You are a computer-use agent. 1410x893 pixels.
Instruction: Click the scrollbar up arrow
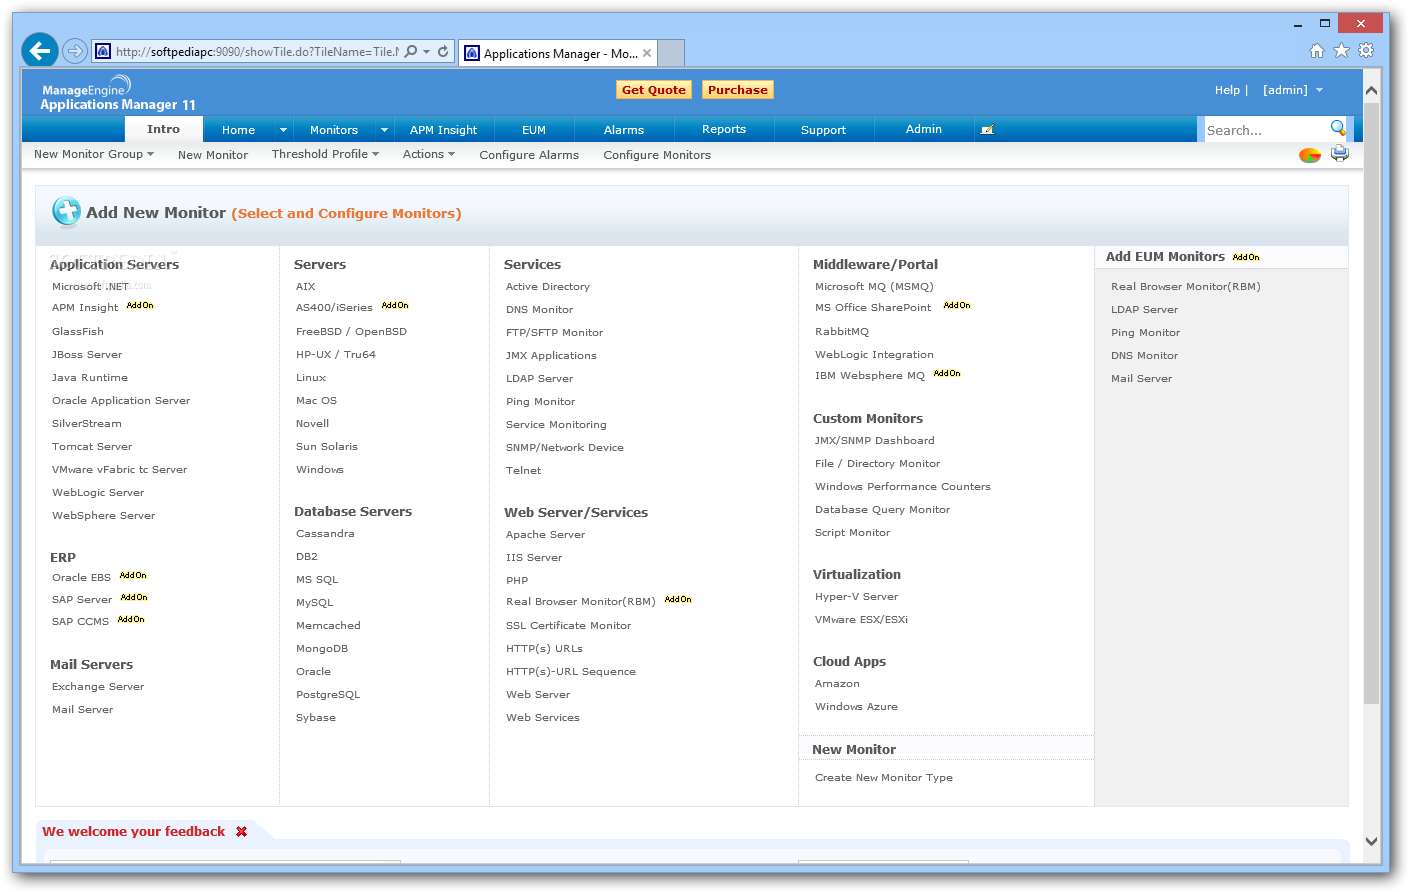[1371, 90]
